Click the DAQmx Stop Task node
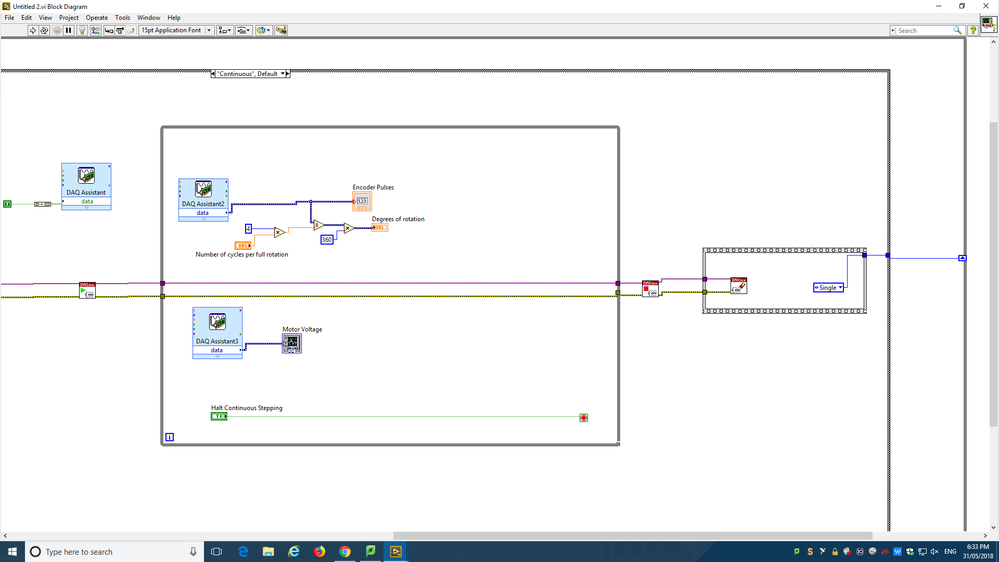 click(x=650, y=288)
